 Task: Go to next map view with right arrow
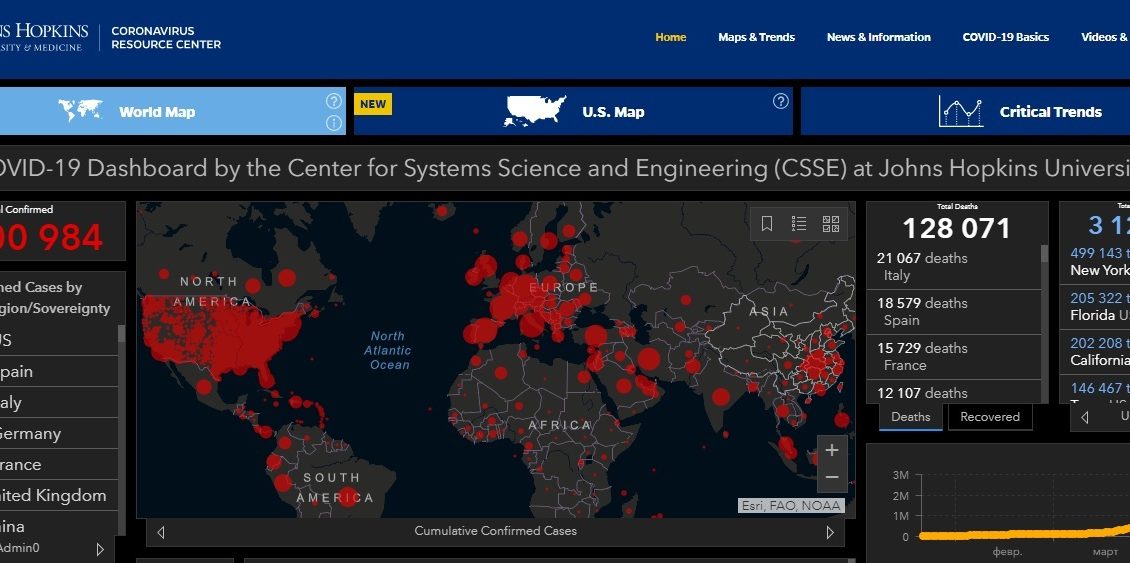click(829, 532)
